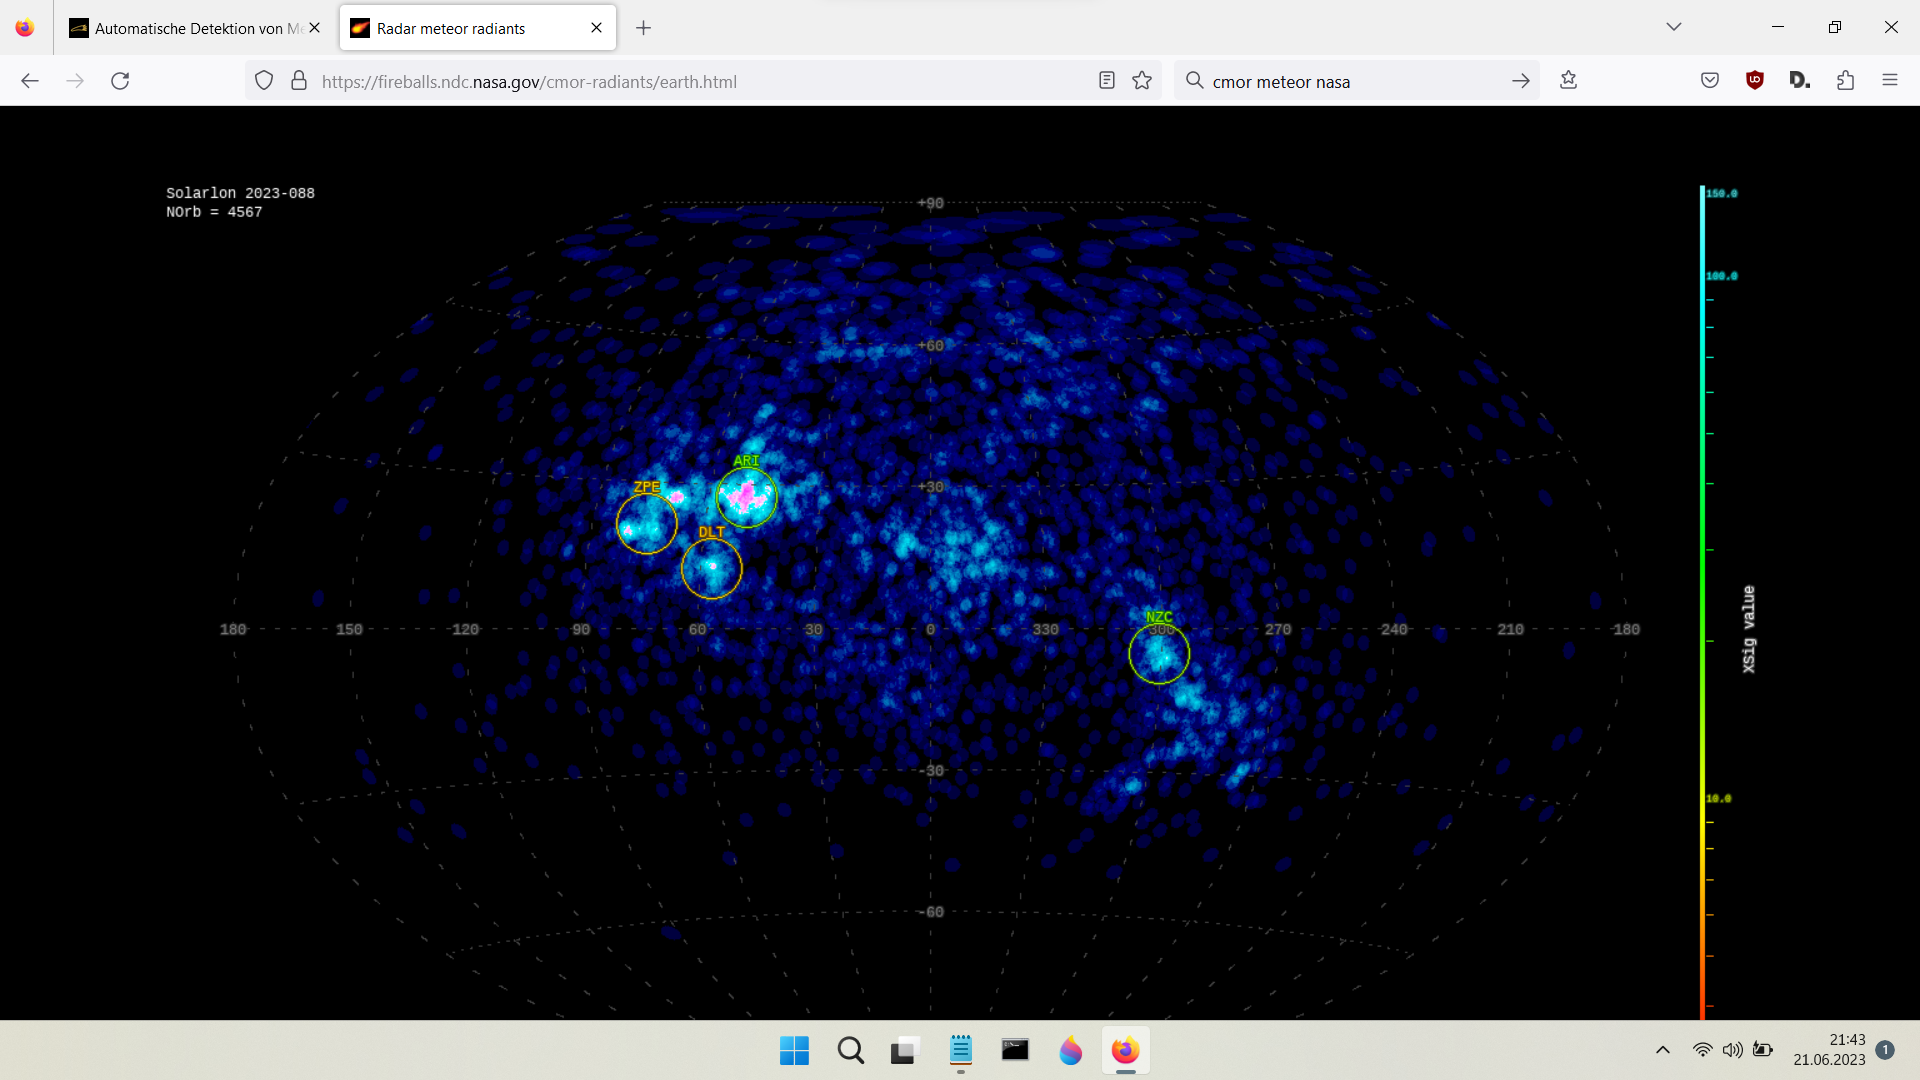This screenshot has height=1080, width=1920.
Task: Toggle reader view in address bar
Action: point(1107,81)
